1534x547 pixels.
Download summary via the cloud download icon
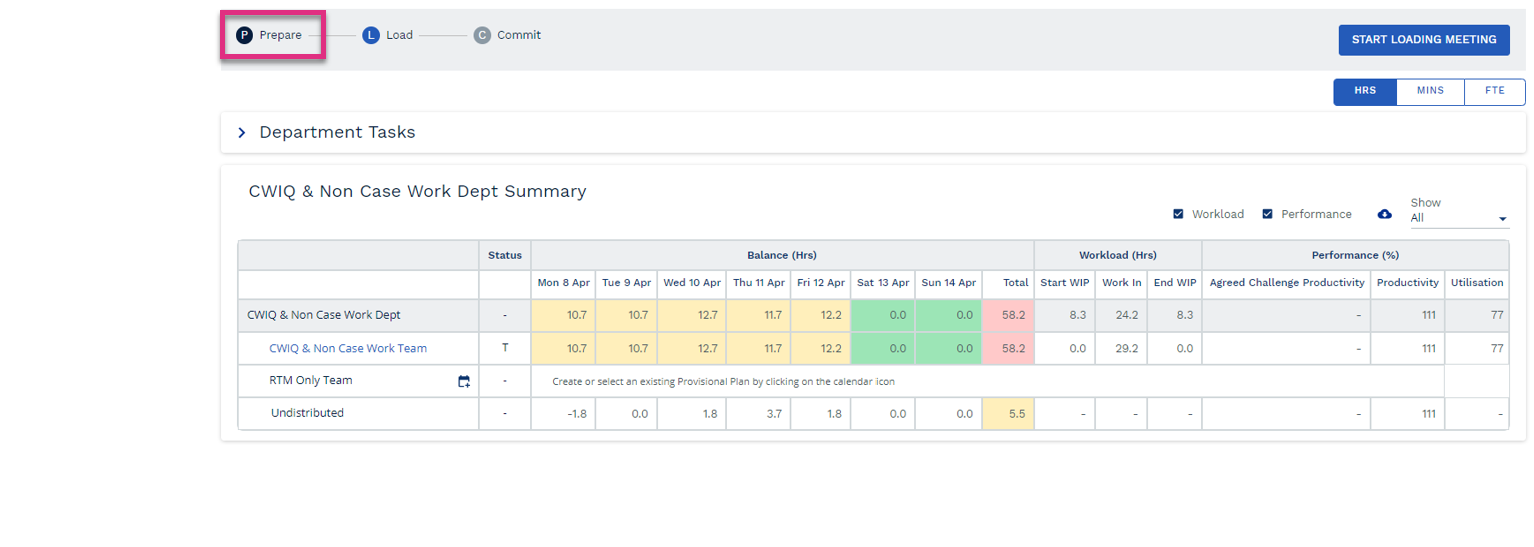coord(1385,214)
